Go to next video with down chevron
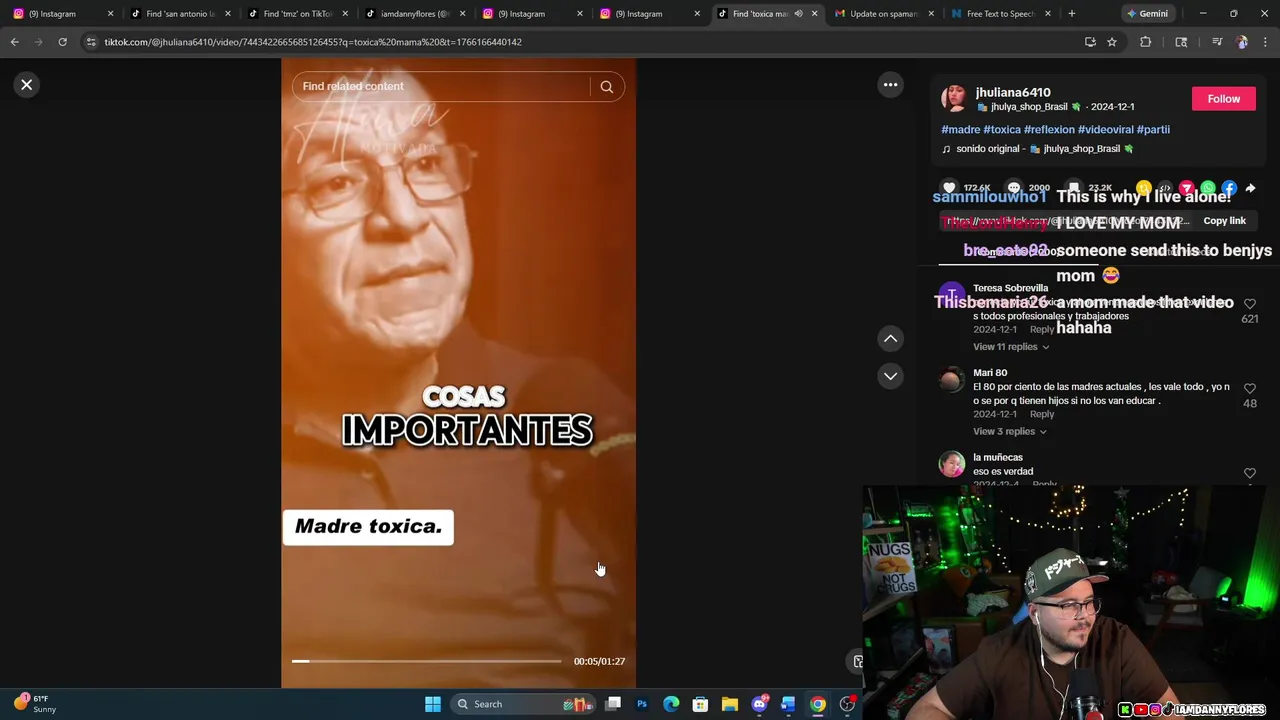The height and width of the screenshot is (720, 1280). tap(890, 376)
